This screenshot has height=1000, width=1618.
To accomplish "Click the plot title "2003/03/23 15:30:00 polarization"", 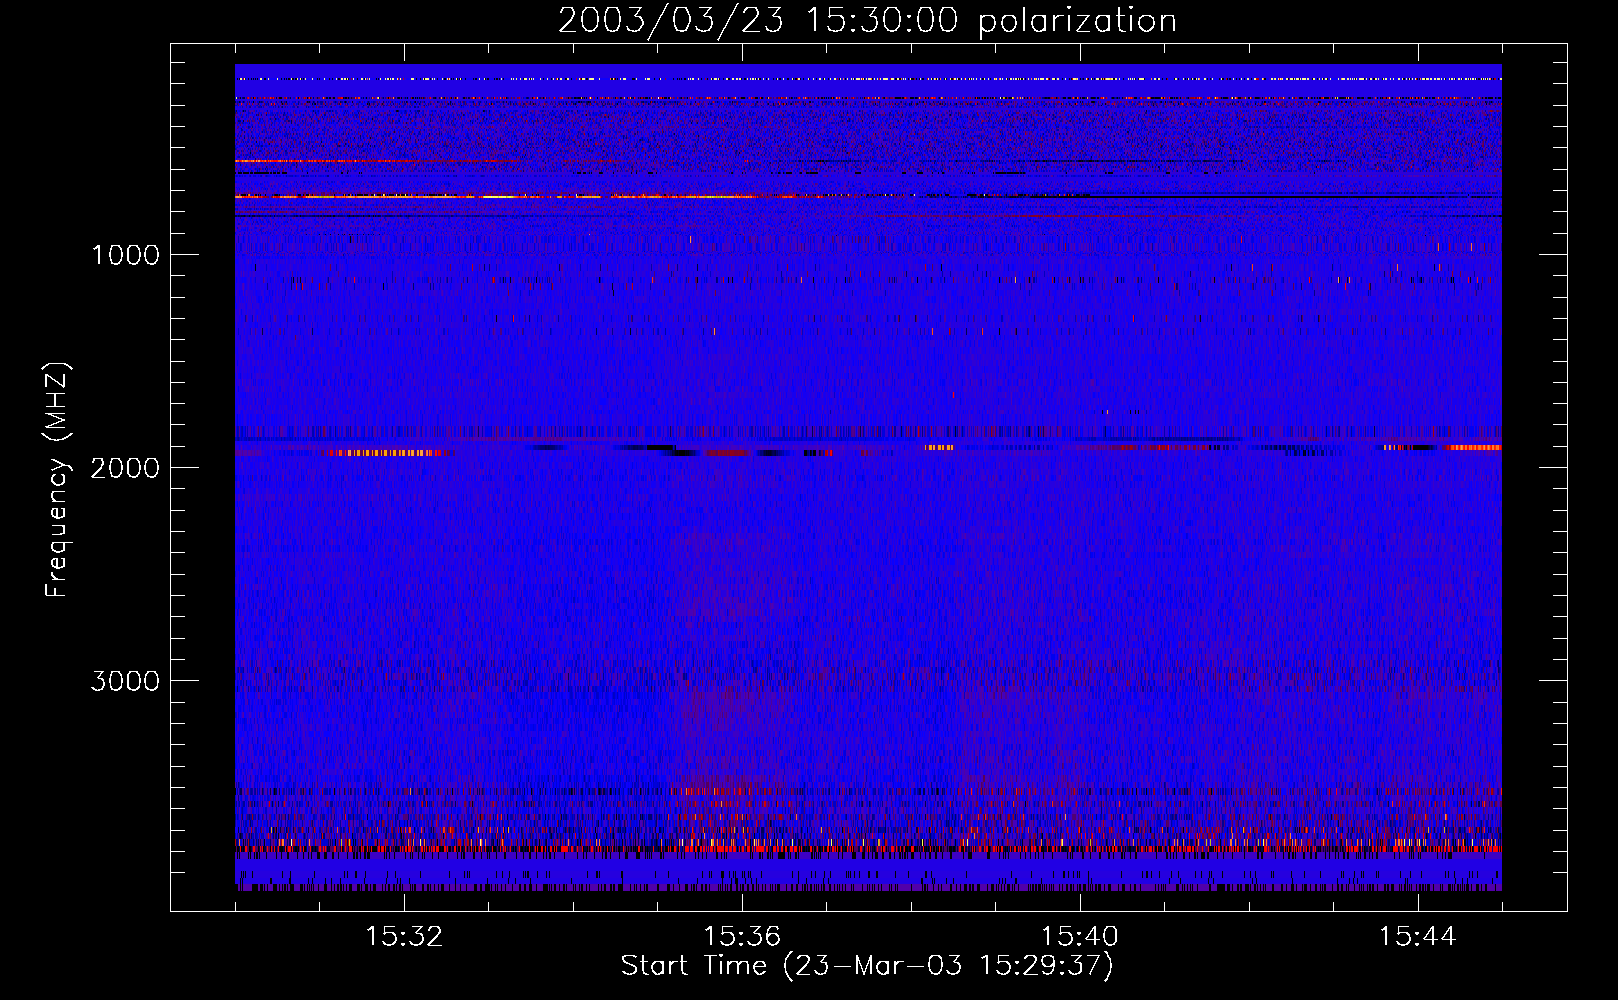I will 867,21.
